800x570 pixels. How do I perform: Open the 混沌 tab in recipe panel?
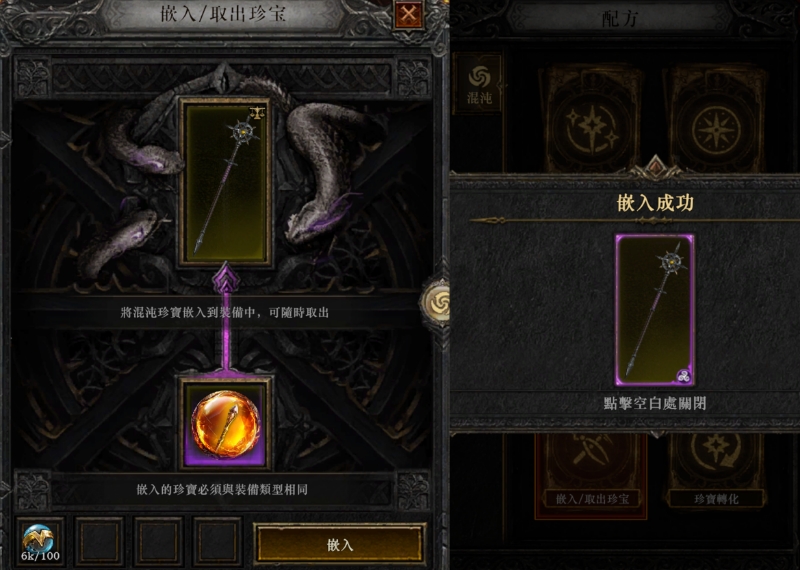479,84
